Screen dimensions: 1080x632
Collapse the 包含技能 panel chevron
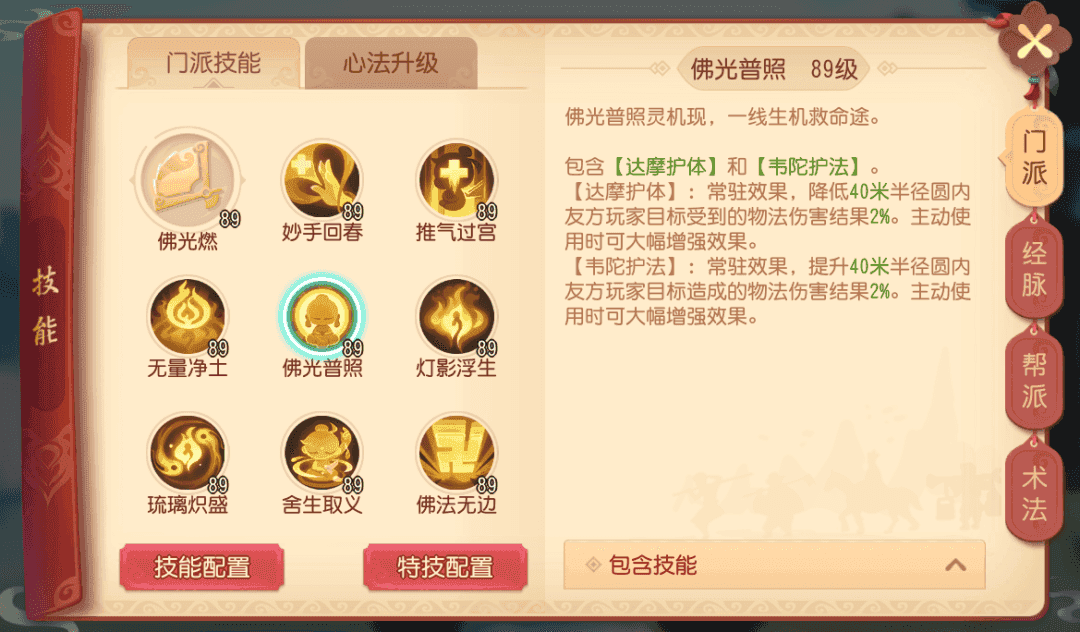(955, 565)
